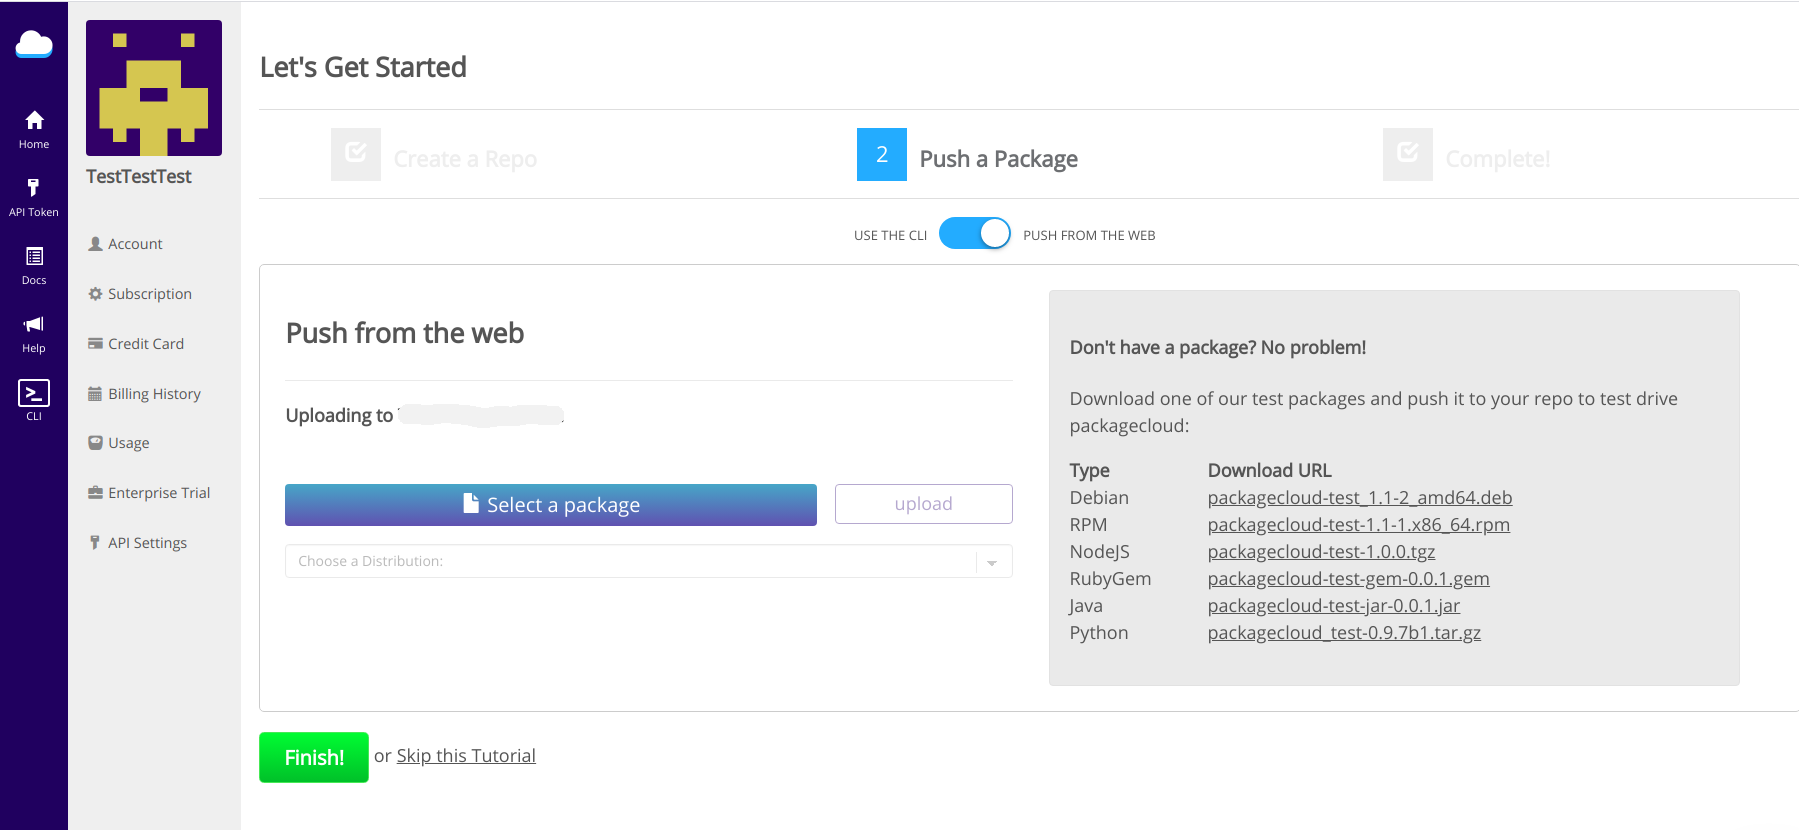Click the file icon on Select a package
The height and width of the screenshot is (830, 1799).
pos(471,503)
